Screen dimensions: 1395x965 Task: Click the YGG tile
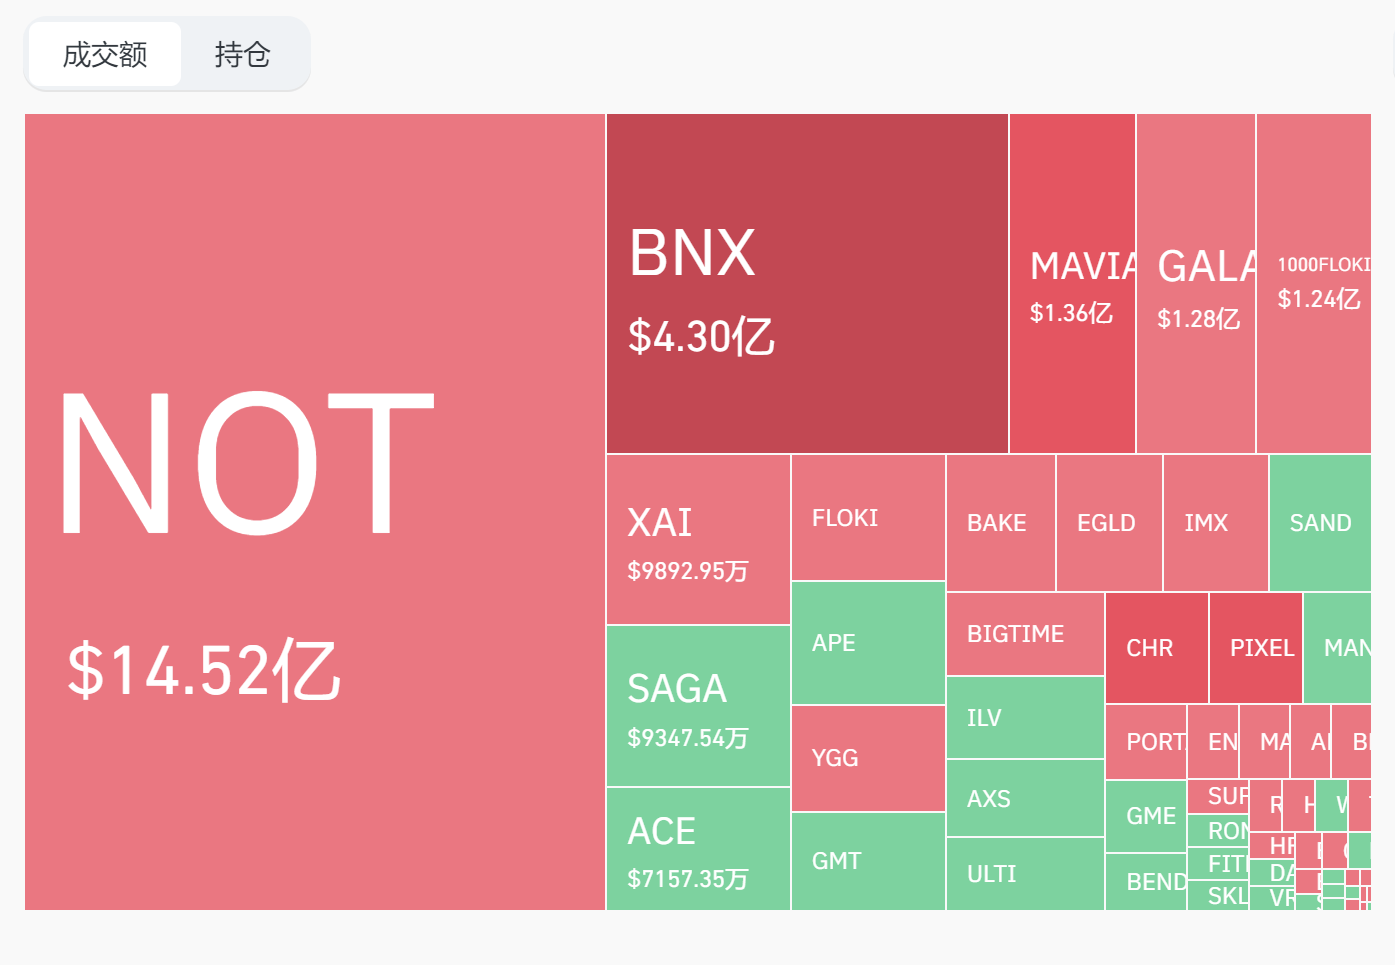click(x=868, y=758)
